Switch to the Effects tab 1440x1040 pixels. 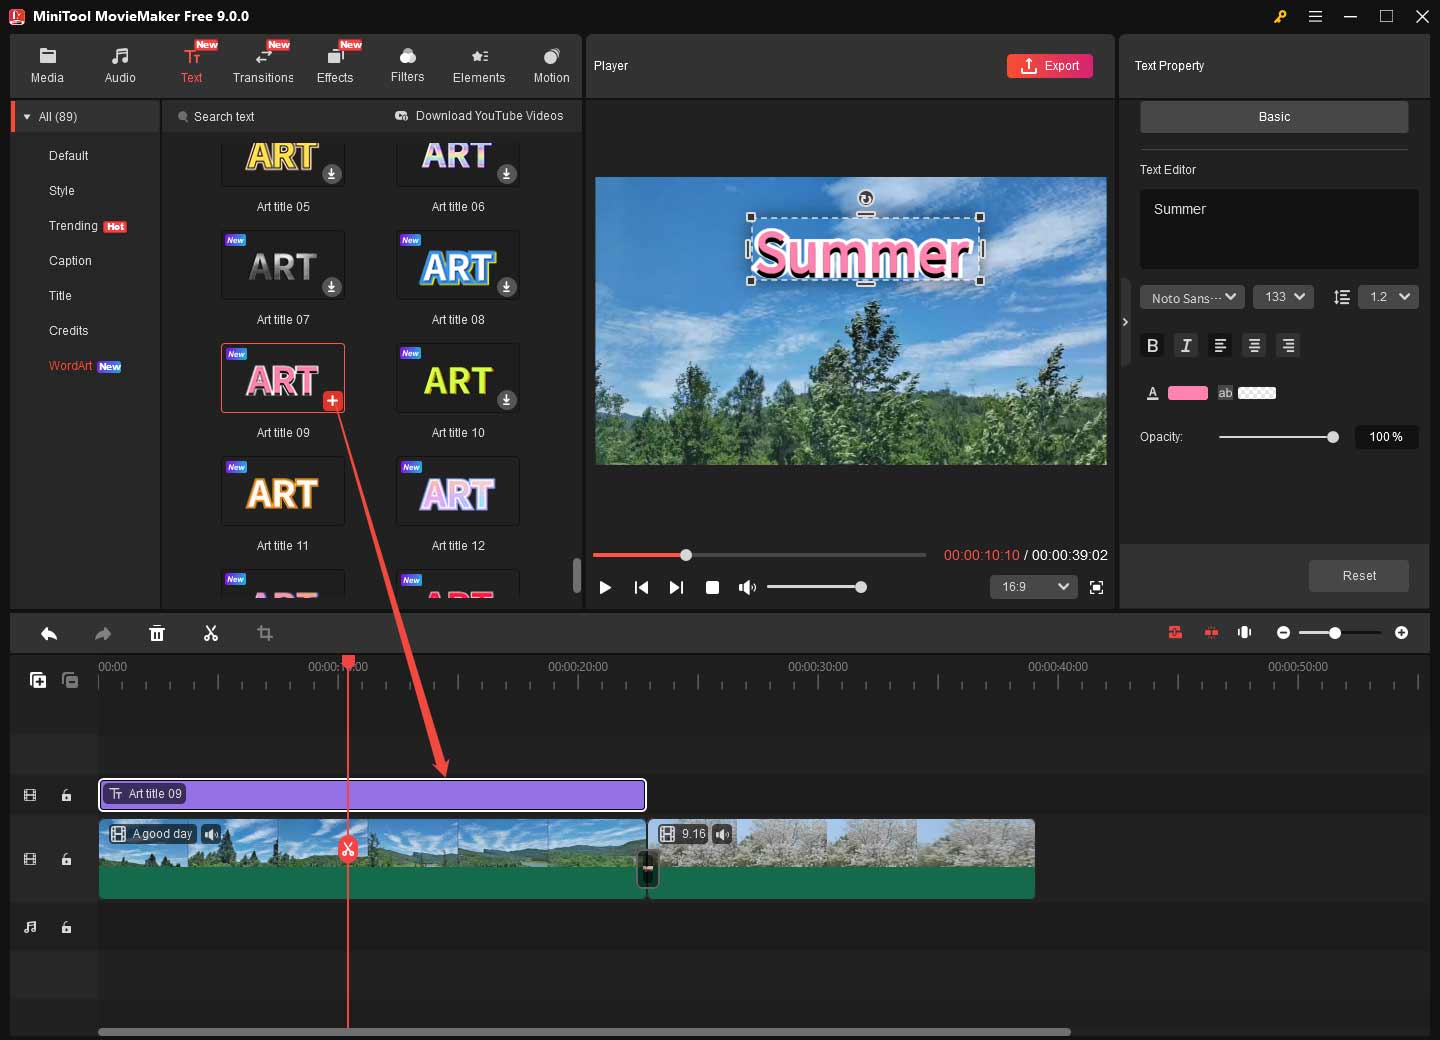(x=335, y=66)
